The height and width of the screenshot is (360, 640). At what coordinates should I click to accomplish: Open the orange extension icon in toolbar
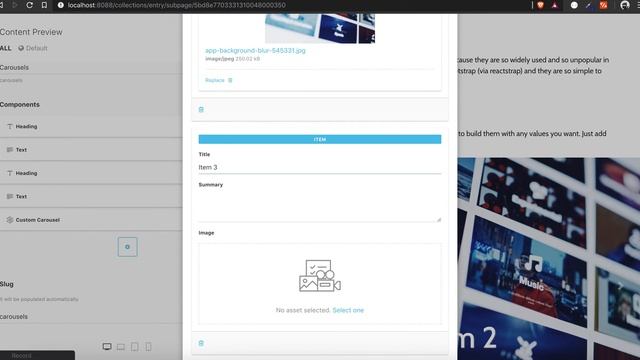pos(603,5)
